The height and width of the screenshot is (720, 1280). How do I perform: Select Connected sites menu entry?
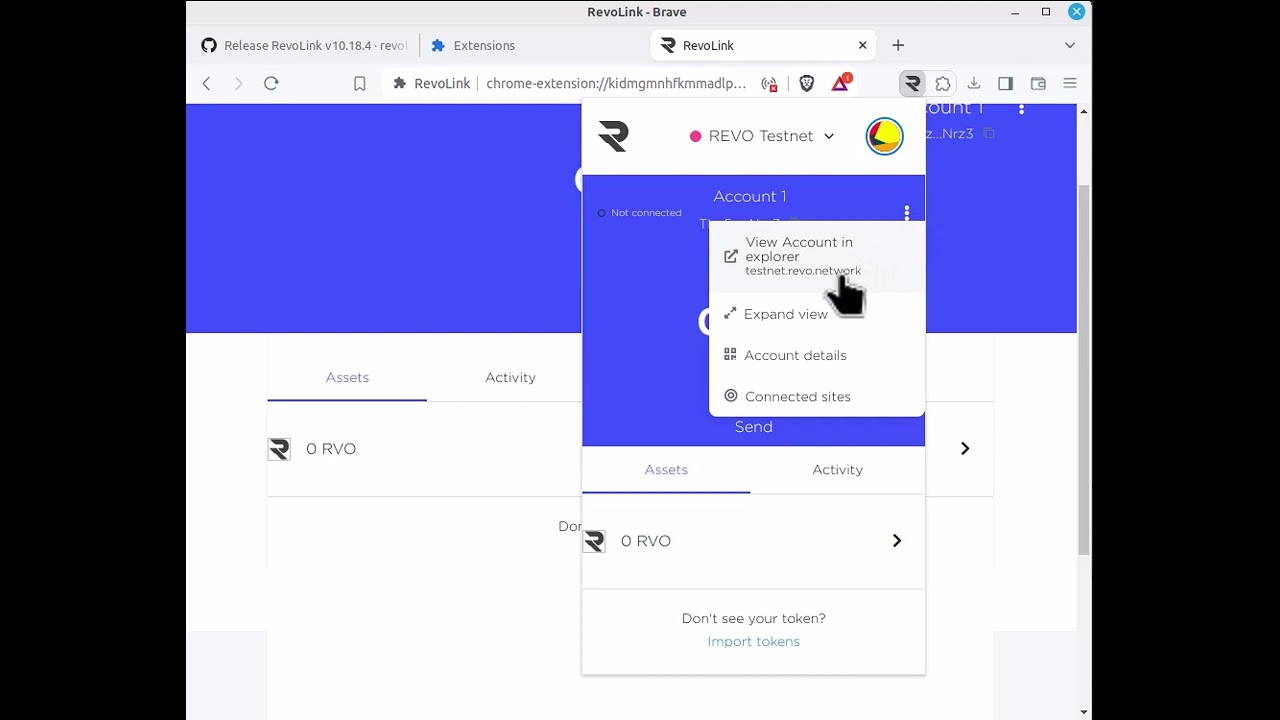click(817, 396)
